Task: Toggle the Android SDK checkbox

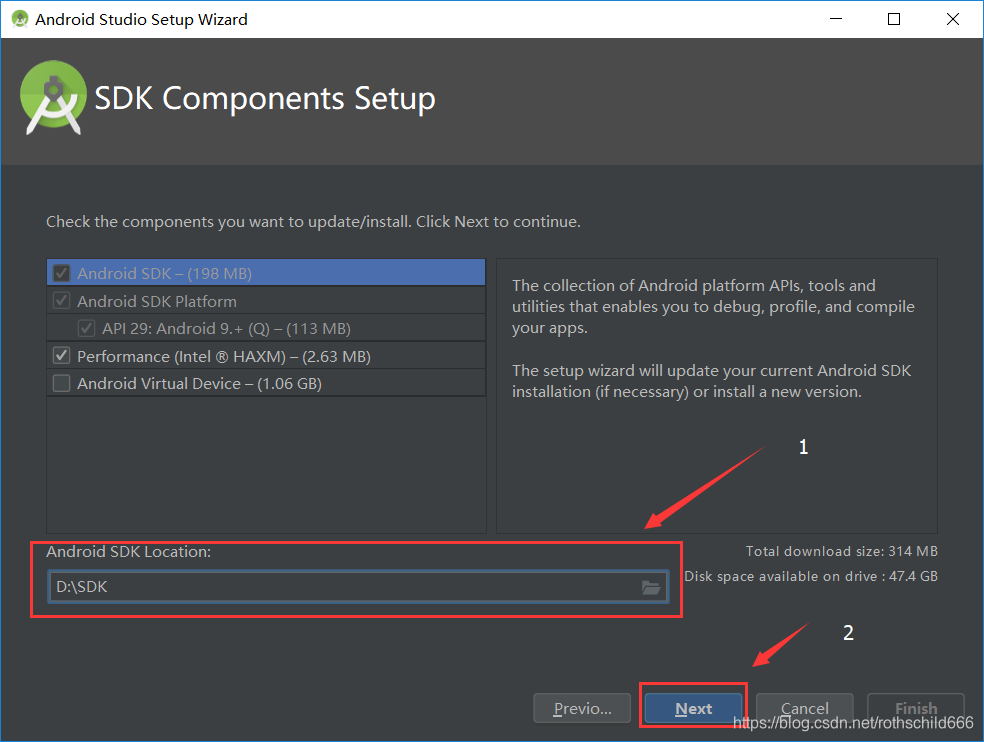Action: pyautogui.click(x=62, y=273)
